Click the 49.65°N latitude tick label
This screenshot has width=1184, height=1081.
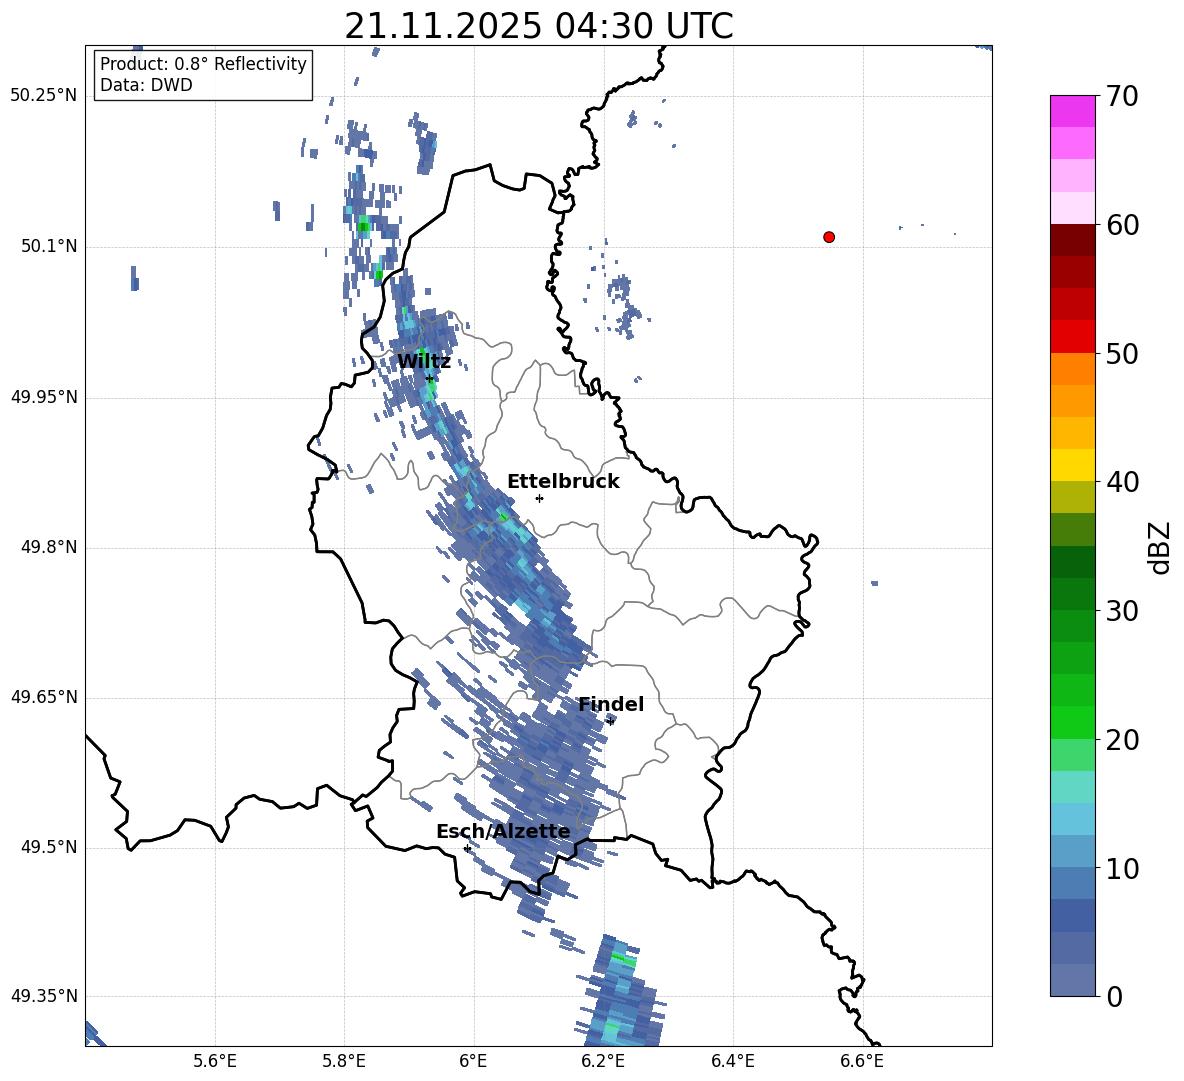click(44, 697)
